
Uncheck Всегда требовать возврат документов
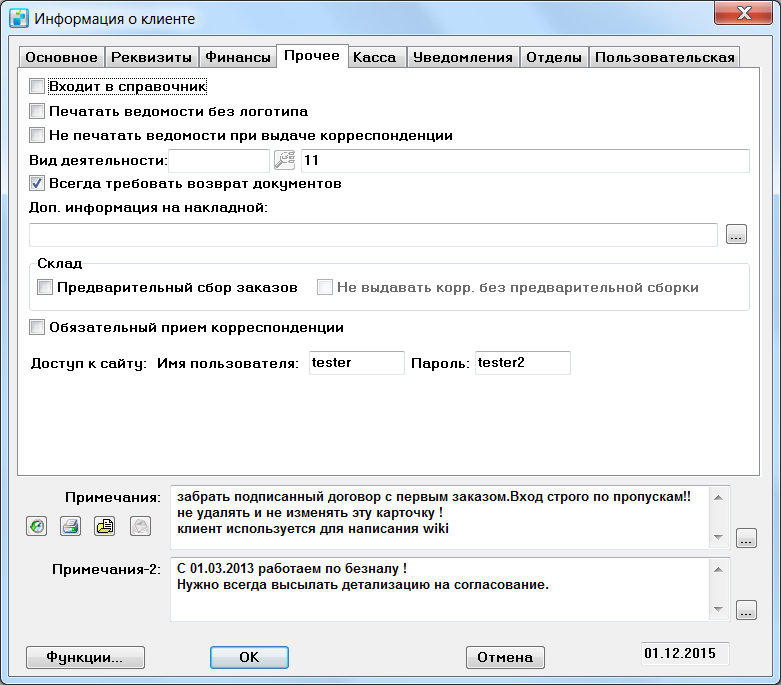pos(37,183)
